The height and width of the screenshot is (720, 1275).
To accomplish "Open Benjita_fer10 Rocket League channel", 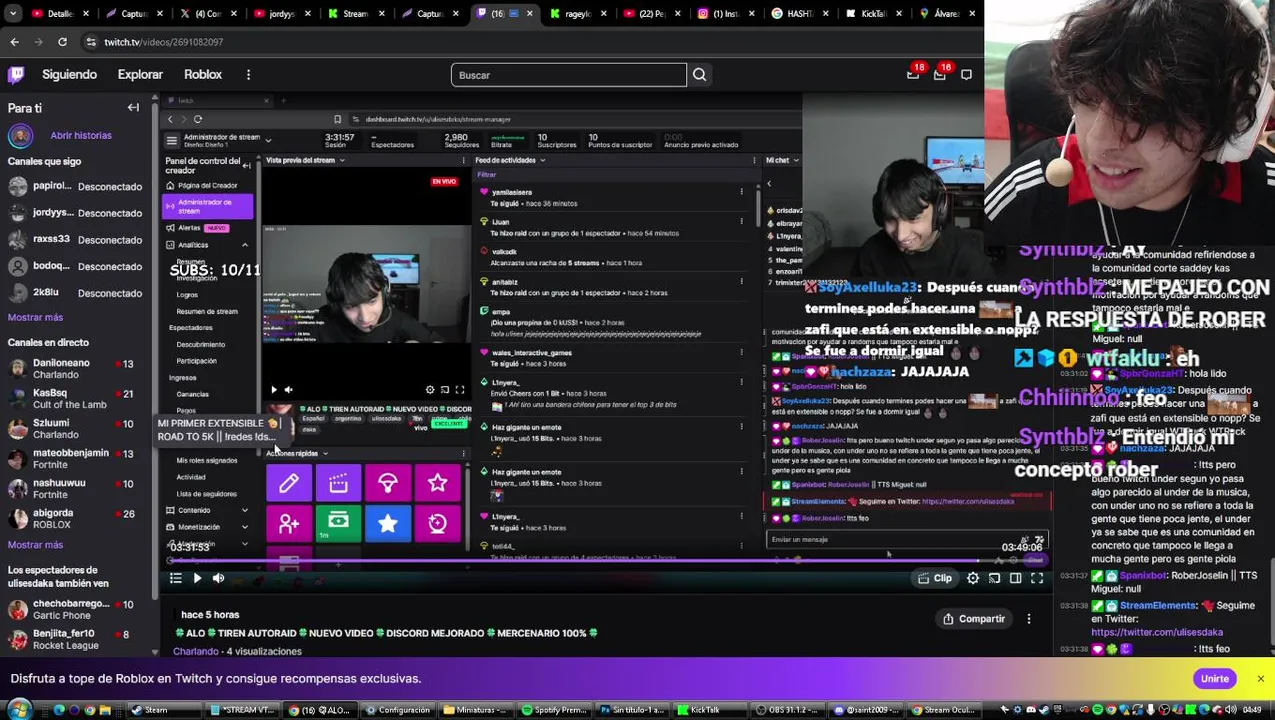I will pyautogui.click(x=75, y=639).
